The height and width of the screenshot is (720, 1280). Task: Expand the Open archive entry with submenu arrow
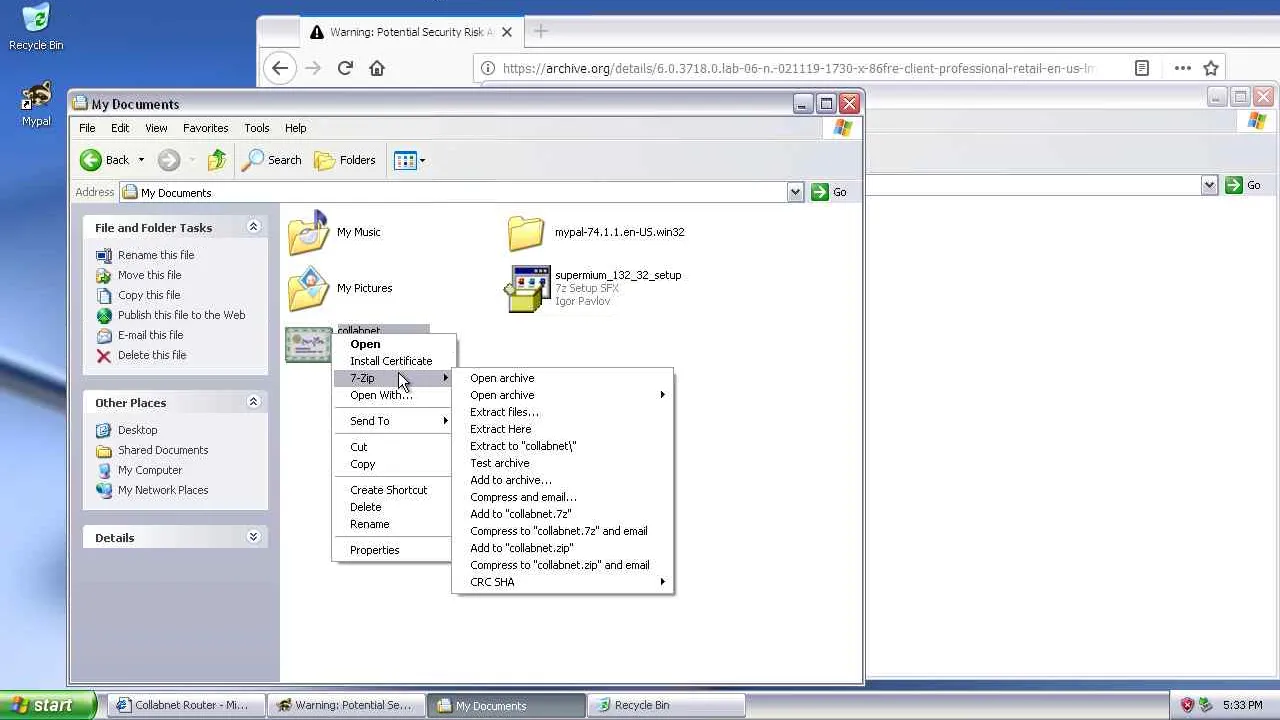[x=563, y=395]
